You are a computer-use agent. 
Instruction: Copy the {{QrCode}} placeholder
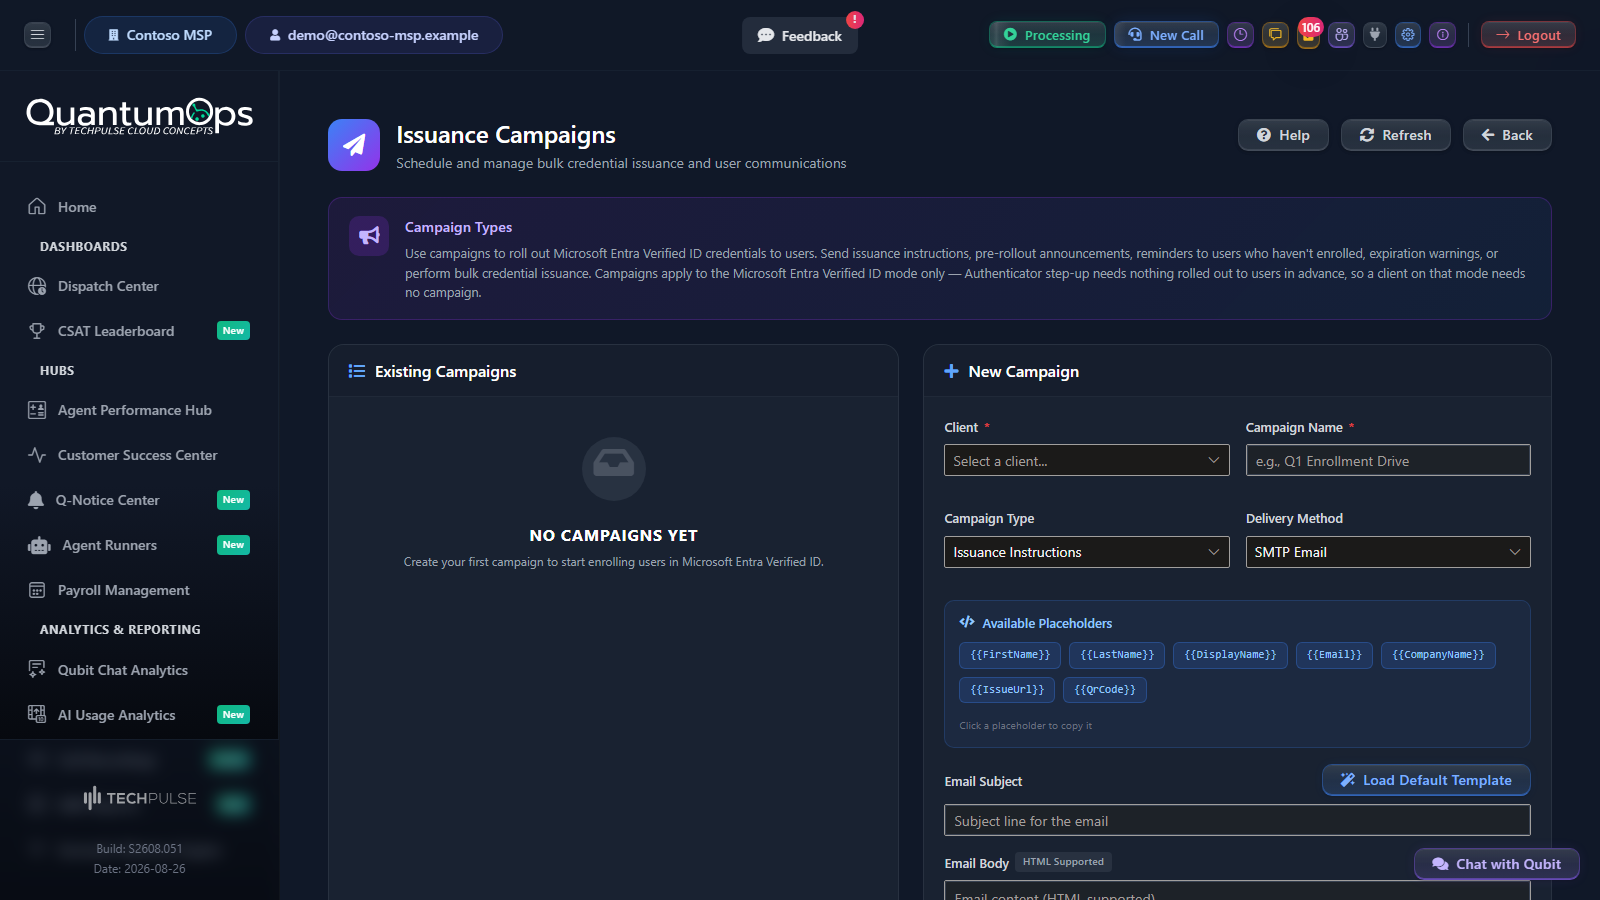click(x=1105, y=690)
